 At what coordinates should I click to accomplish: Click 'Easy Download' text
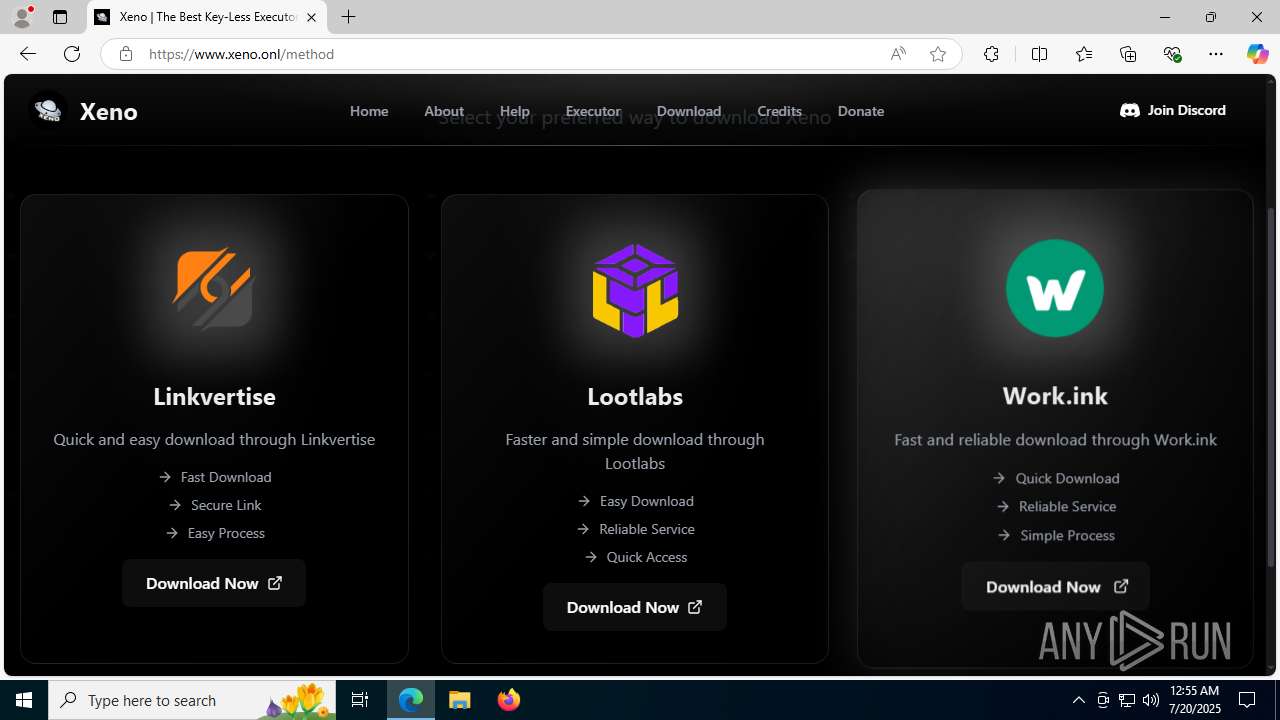(647, 501)
